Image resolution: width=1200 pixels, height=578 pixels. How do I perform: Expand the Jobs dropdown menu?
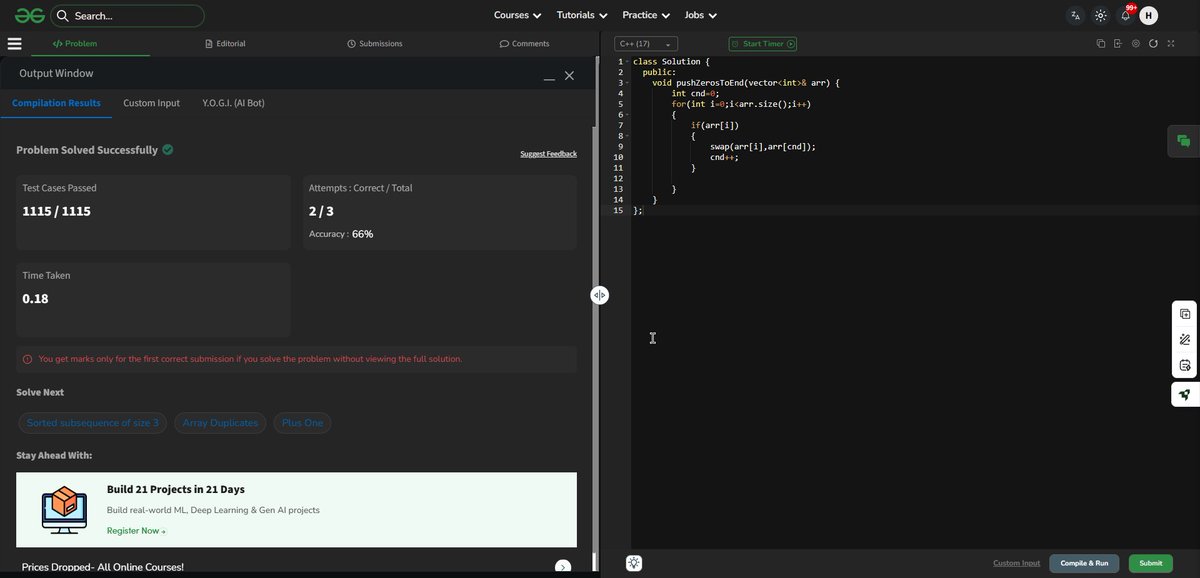701,15
